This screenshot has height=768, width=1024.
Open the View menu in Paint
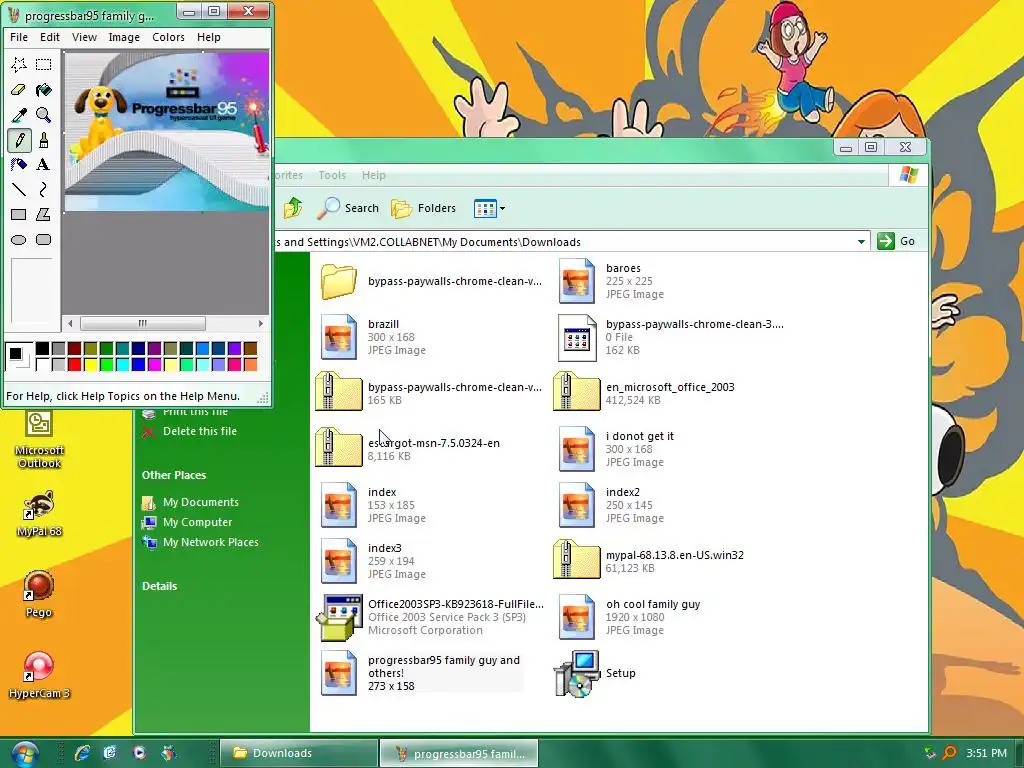(x=84, y=37)
